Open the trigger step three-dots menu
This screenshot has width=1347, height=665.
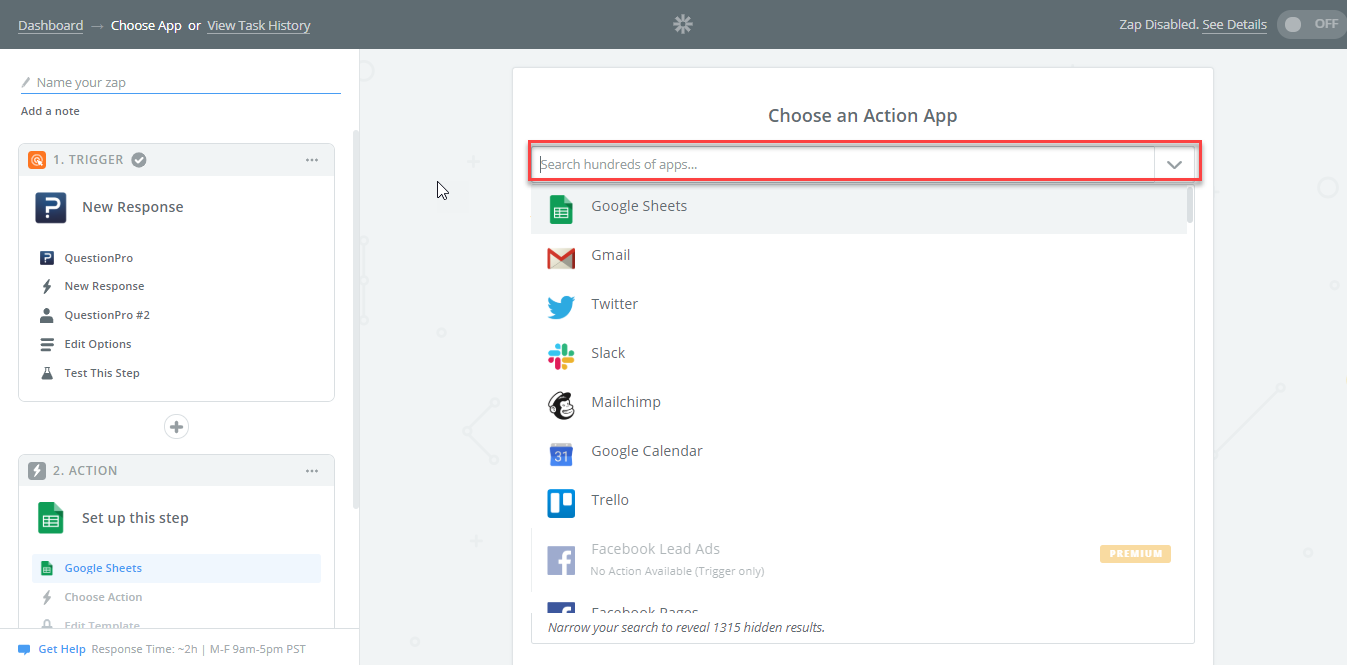[x=312, y=160]
